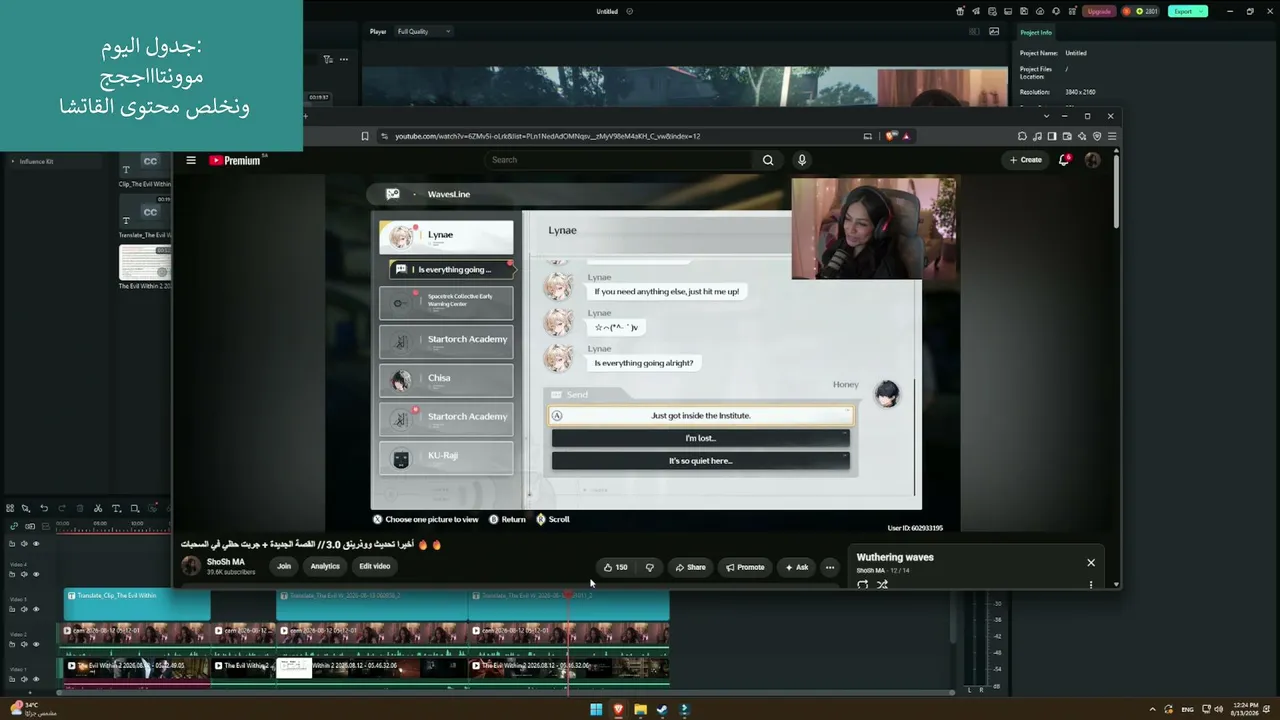Click the YouTube search magnifier button
This screenshot has height=720, width=1280.
point(768,160)
